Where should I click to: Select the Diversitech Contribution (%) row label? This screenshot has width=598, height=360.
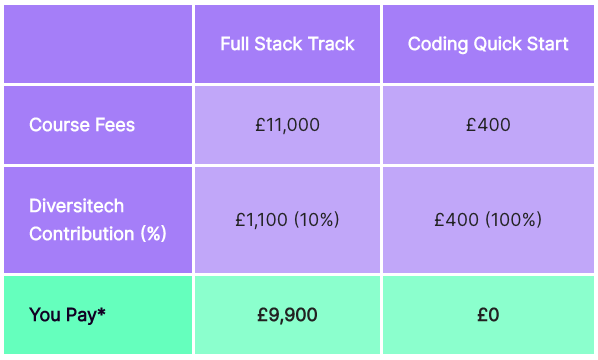[98, 220]
